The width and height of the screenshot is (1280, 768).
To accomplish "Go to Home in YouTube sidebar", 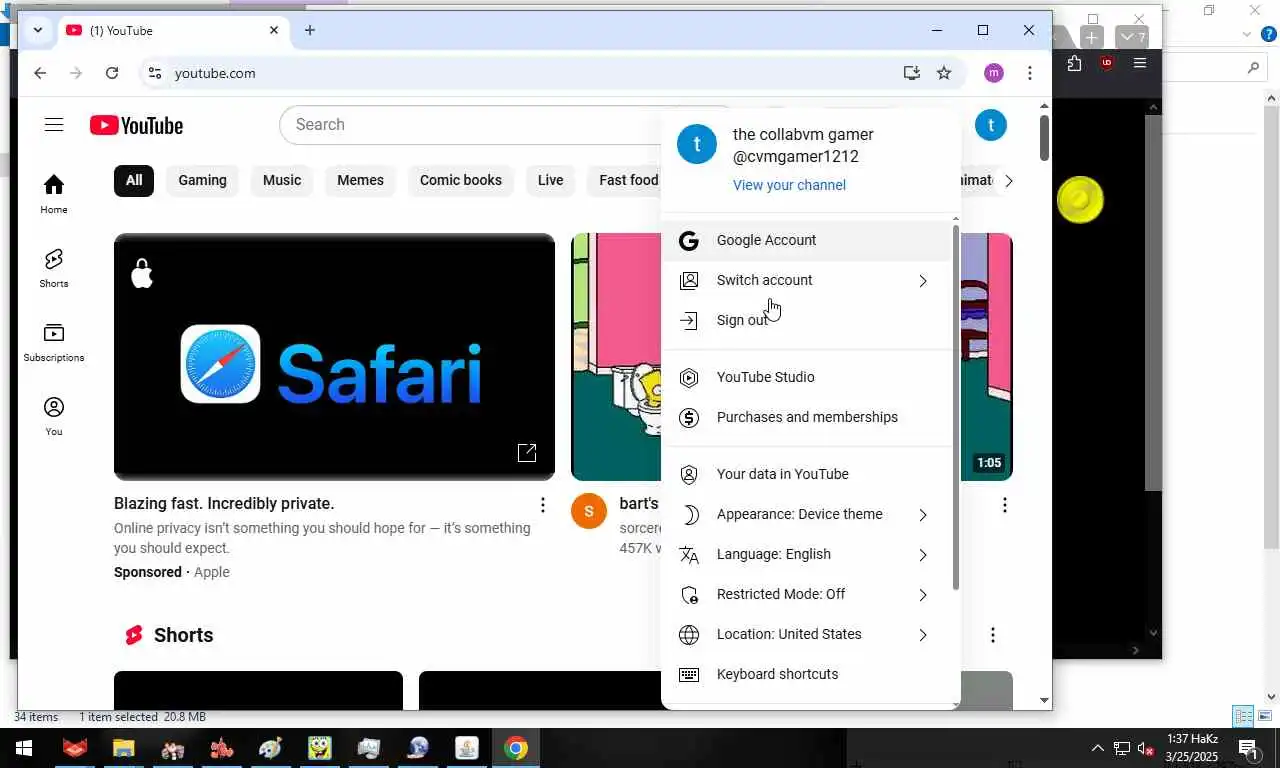I will point(54,194).
